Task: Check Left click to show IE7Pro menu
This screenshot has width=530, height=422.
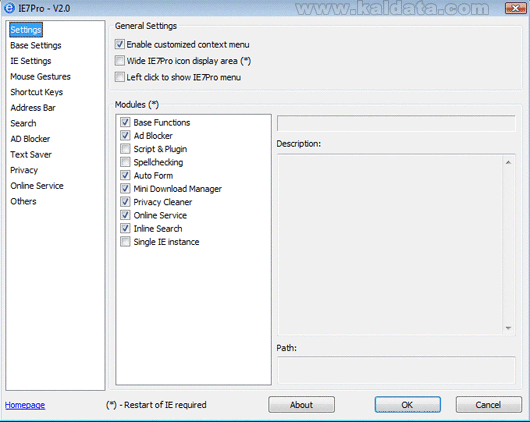Action: coord(119,77)
